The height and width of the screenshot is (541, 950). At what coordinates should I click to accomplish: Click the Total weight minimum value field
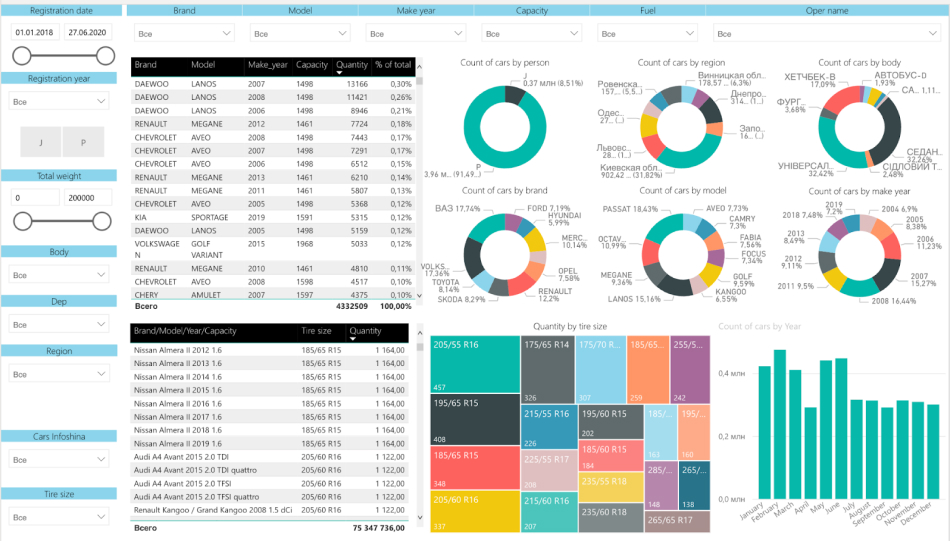[x=35, y=197]
